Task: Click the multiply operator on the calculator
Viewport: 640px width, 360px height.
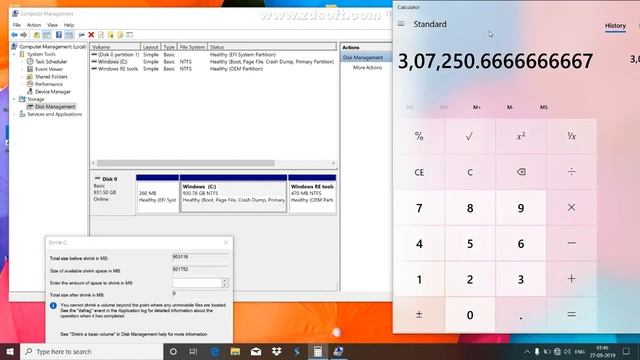Action: coord(571,208)
